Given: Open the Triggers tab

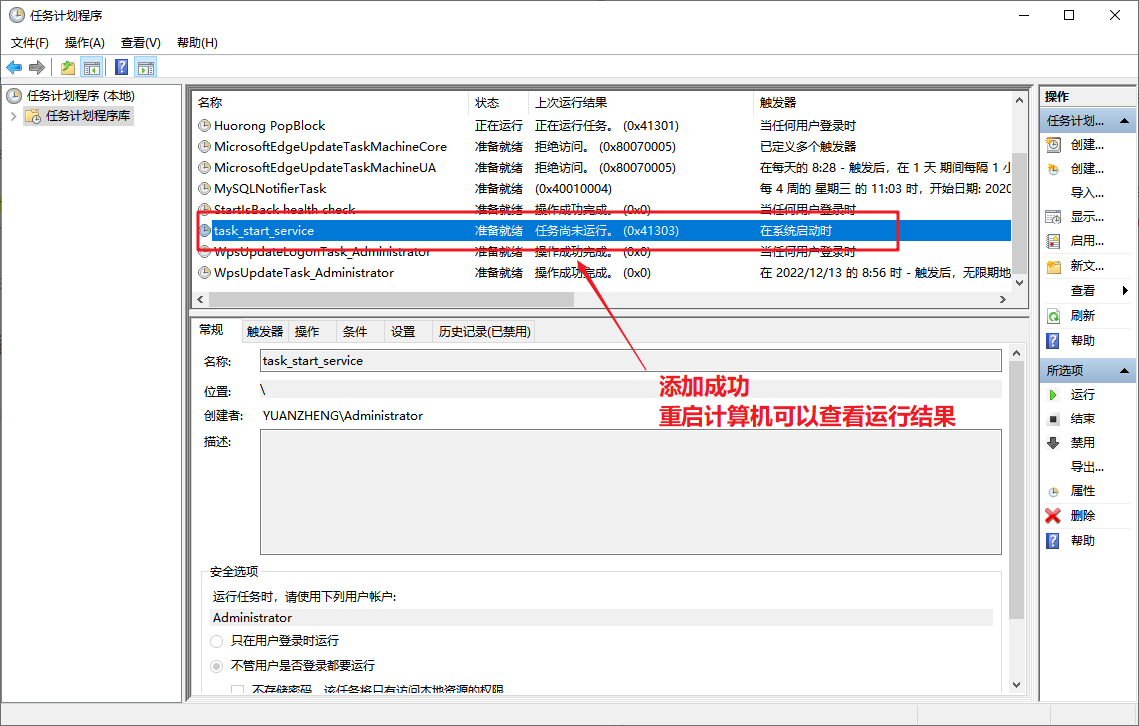Looking at the screenshot, I should tap(265, 332).
